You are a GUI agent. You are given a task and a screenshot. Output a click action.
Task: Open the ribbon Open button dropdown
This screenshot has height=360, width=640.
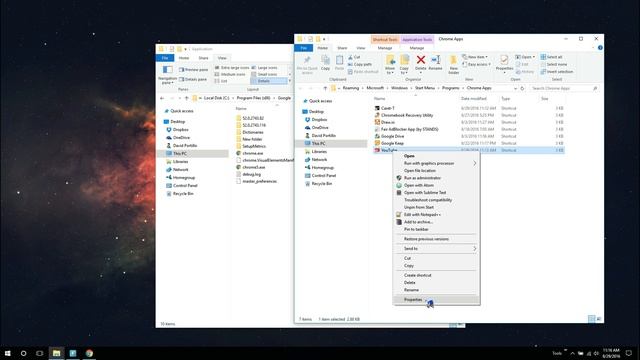525,57
